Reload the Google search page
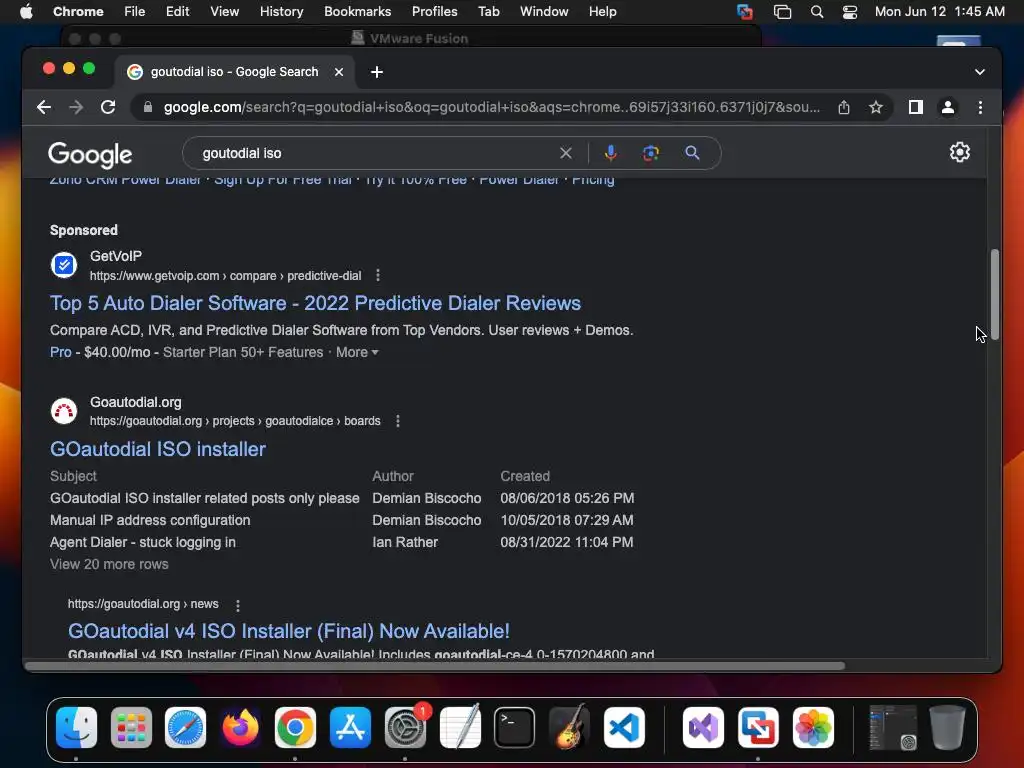Viewport: 1024px width, 768px height. (x=108, y=107)
